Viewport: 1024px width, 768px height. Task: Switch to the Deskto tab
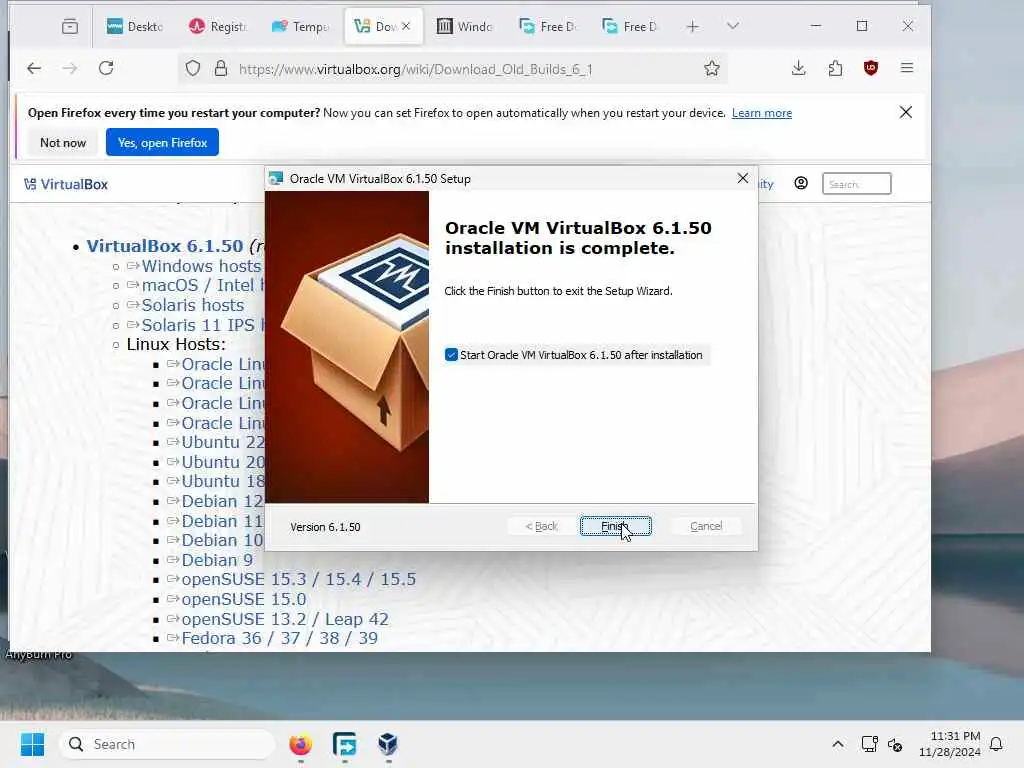135,27
